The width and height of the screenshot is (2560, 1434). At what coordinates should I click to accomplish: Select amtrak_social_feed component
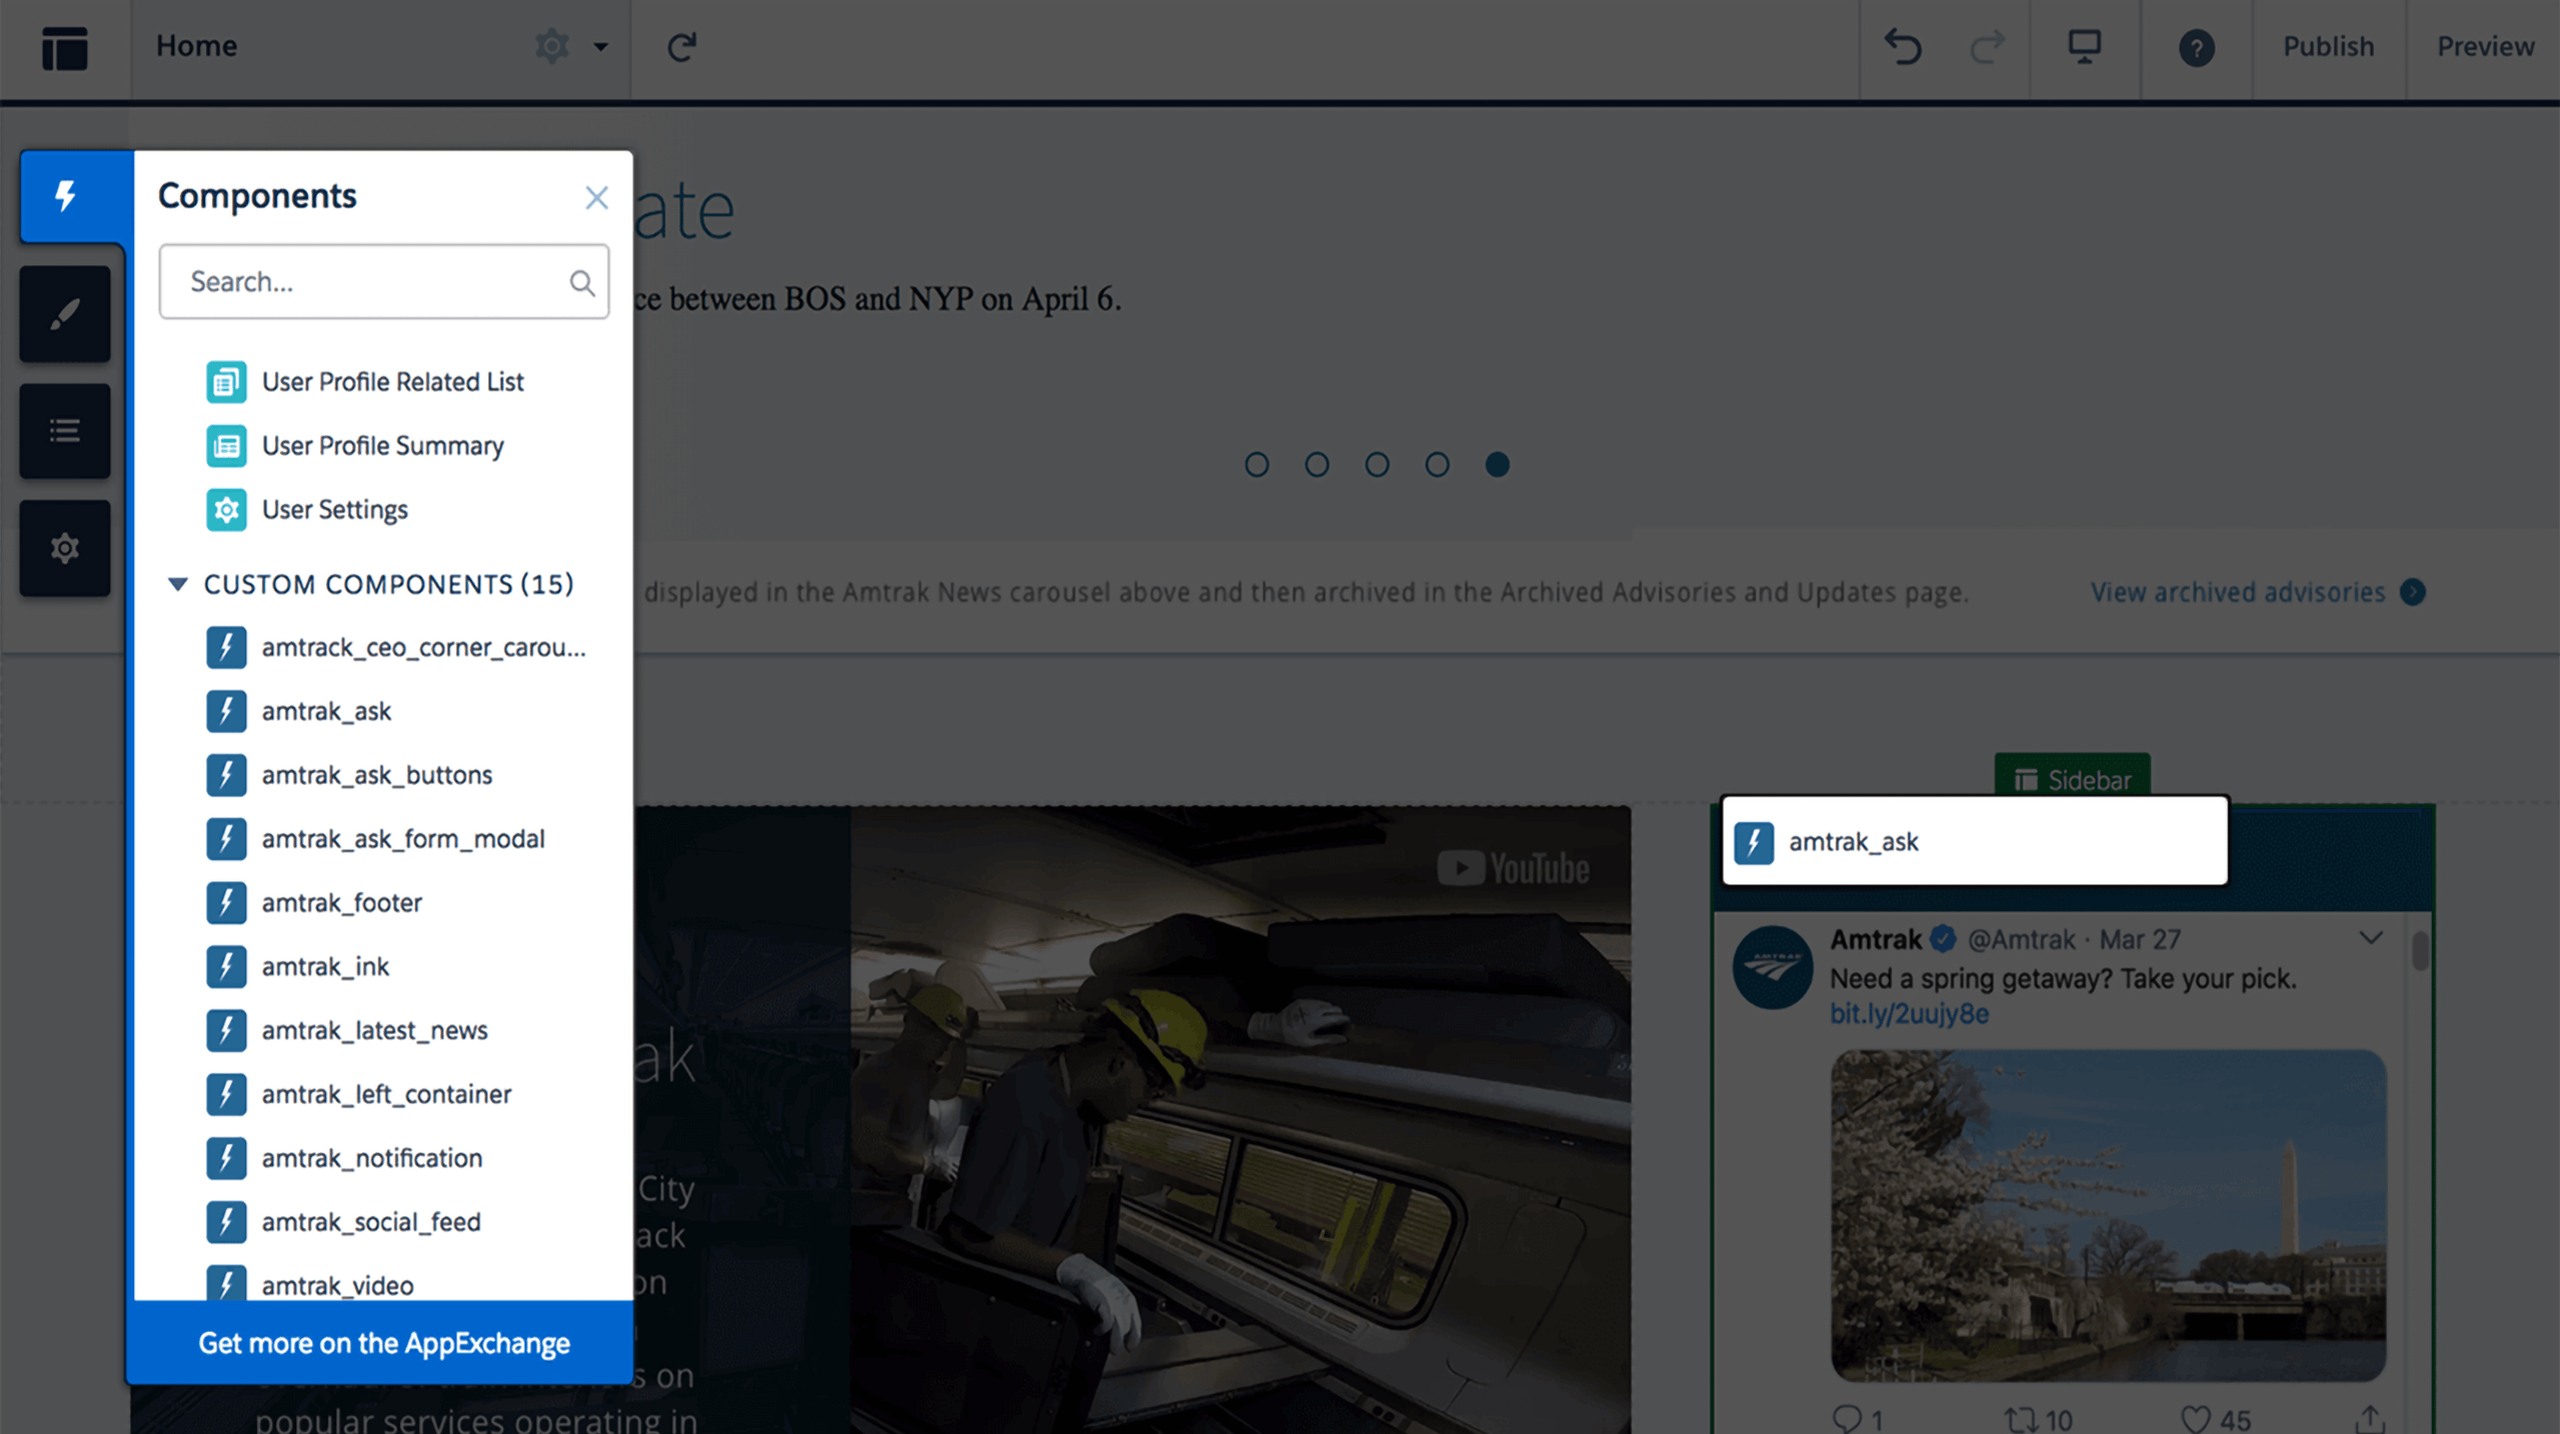pyautogui.click(x=343, y=1222)
